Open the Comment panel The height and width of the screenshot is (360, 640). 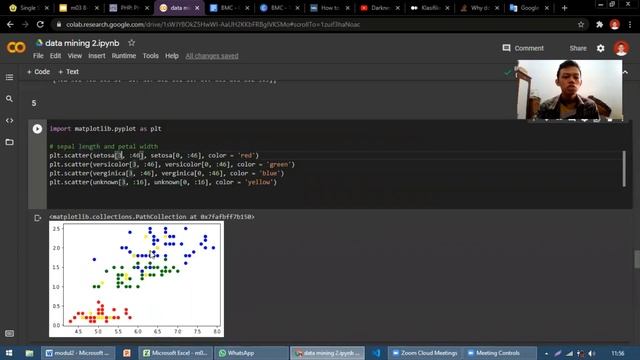[523, 48]
